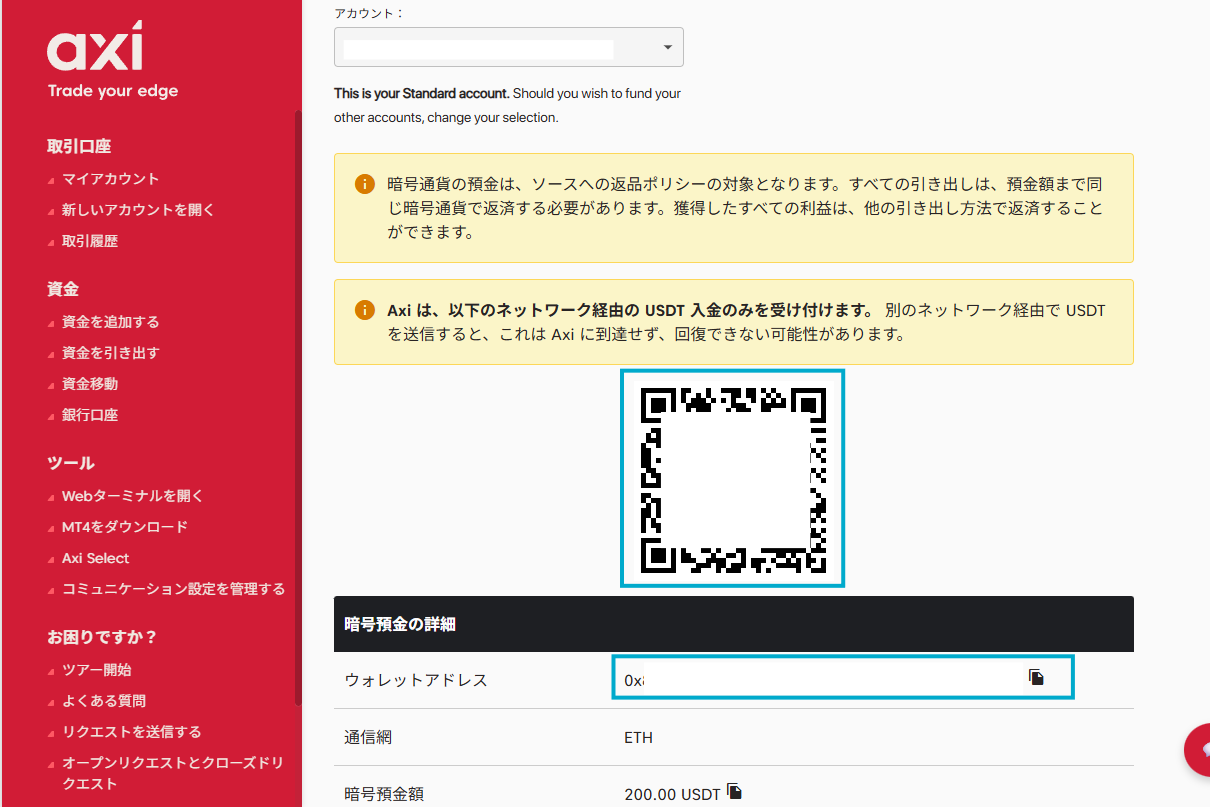Click the wallet address field
The image size is (1210, 807).
843,678
